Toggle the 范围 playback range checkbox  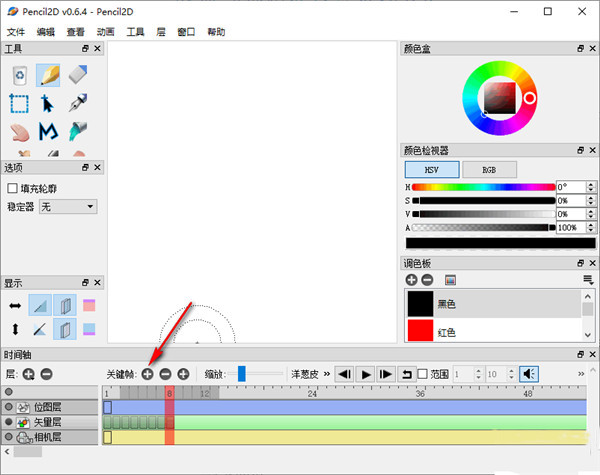click(421, 374)
